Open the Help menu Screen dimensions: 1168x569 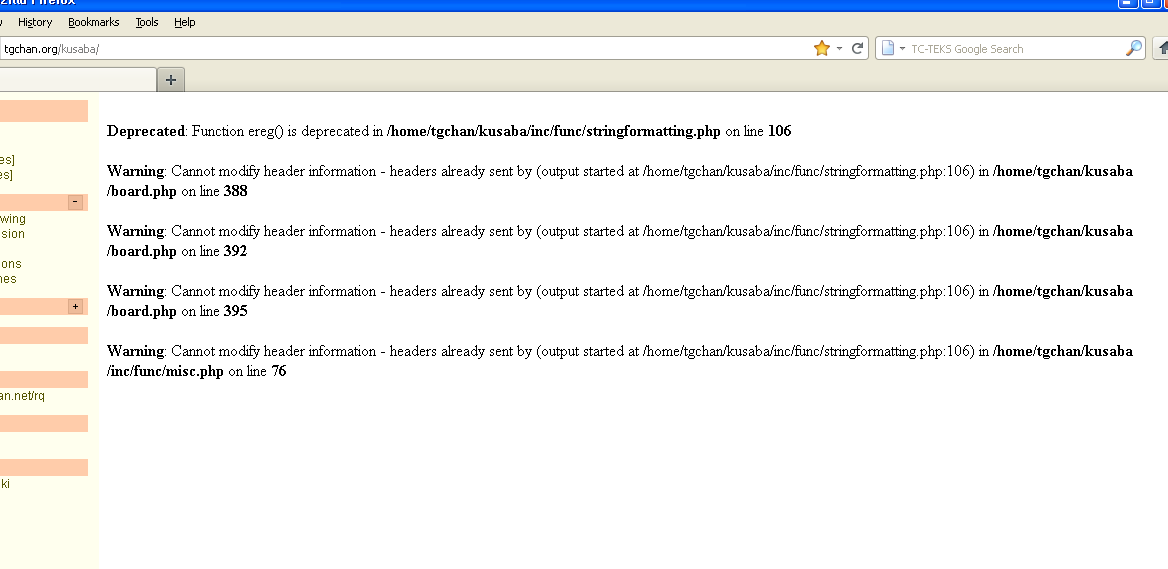(185, 22)
